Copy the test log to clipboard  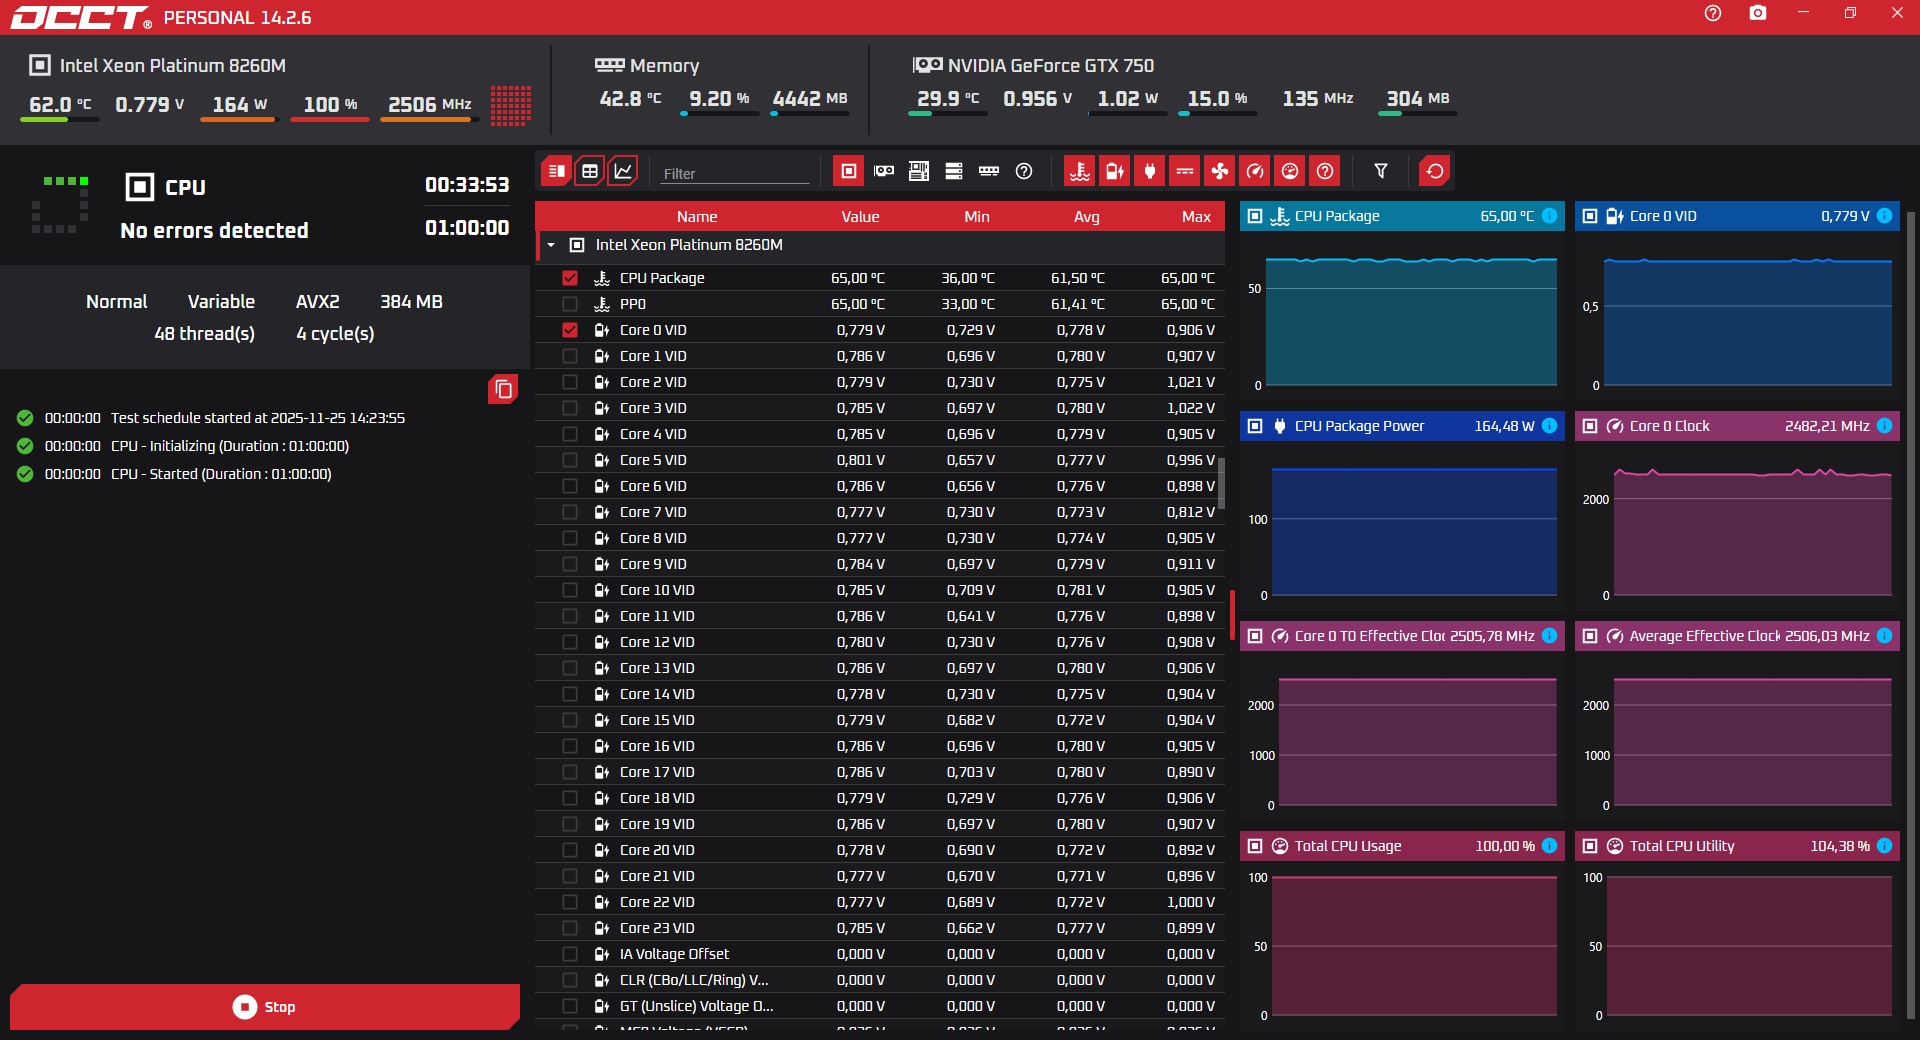(503, 389)
